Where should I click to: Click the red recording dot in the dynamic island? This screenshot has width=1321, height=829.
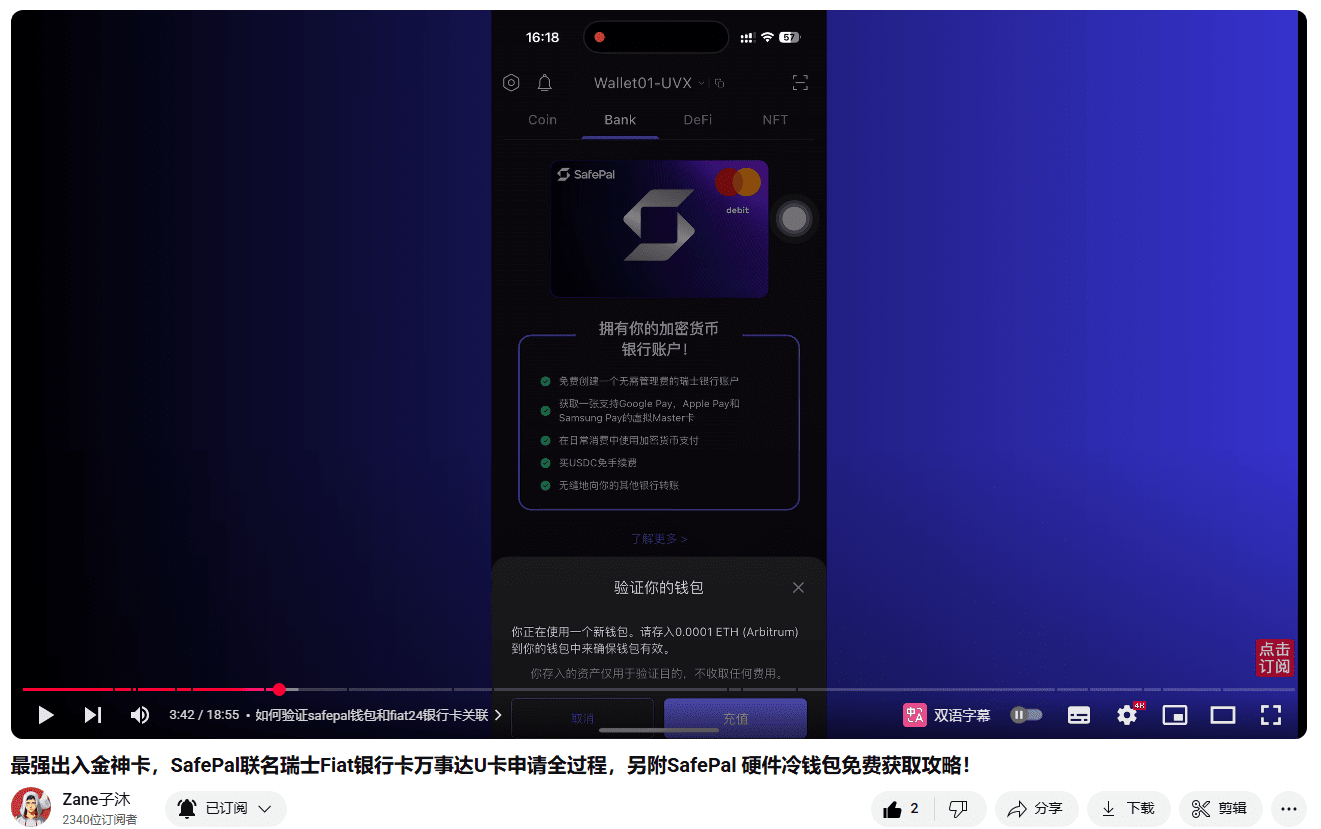(600, 37)
